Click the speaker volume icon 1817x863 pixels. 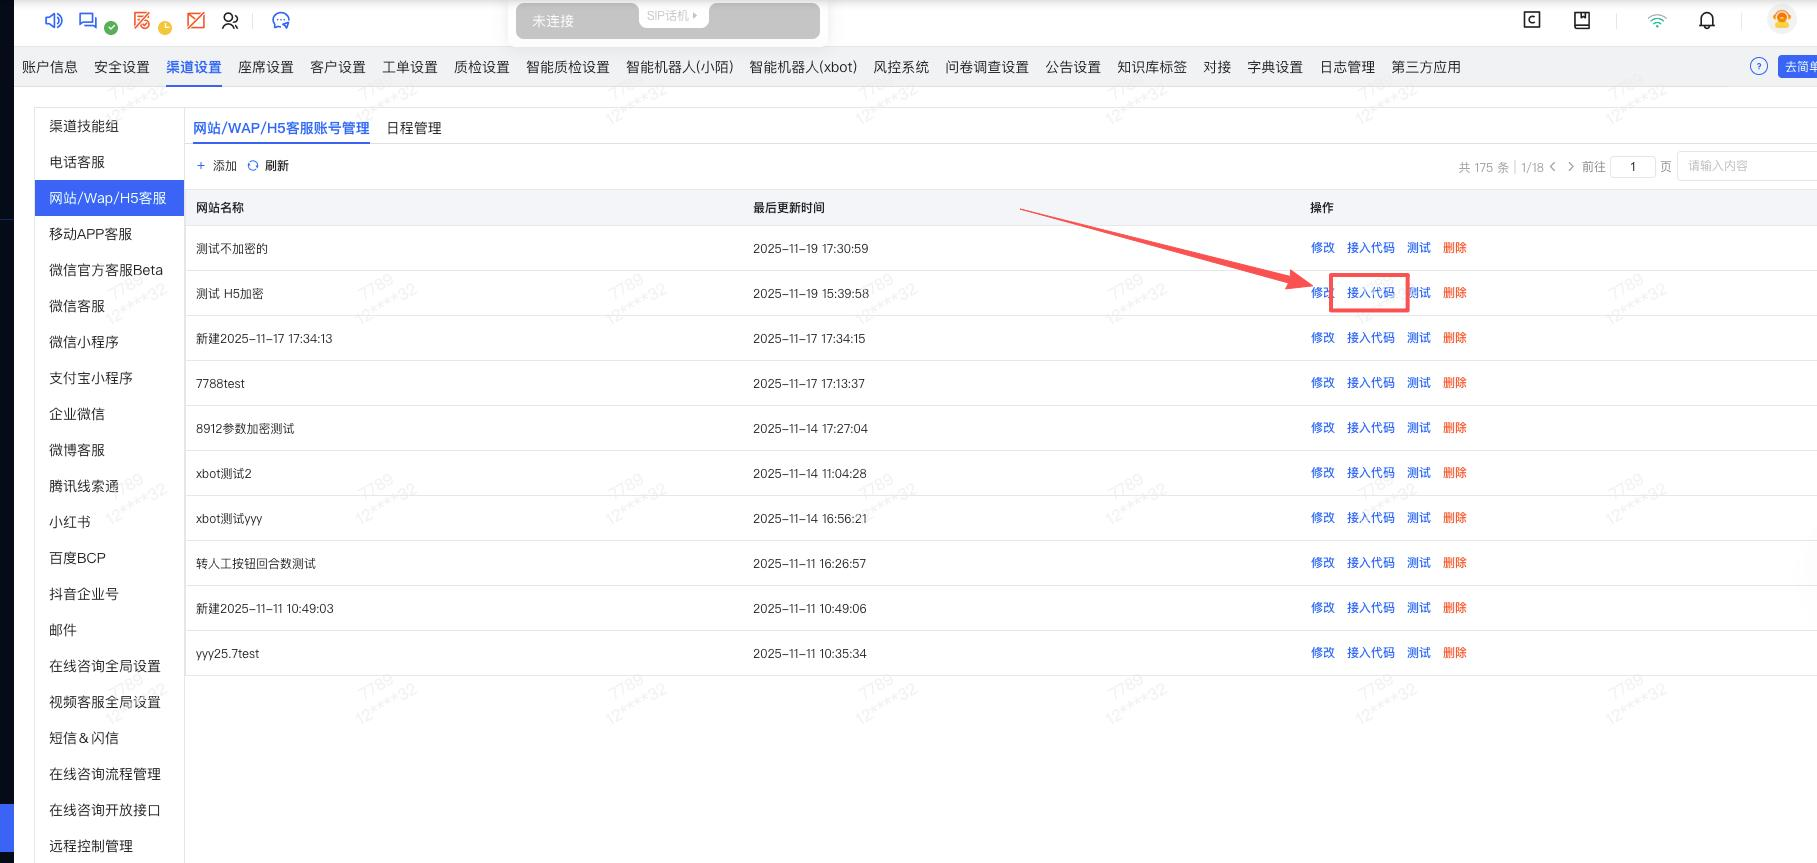pyautogui.click(x=54, y=20)
